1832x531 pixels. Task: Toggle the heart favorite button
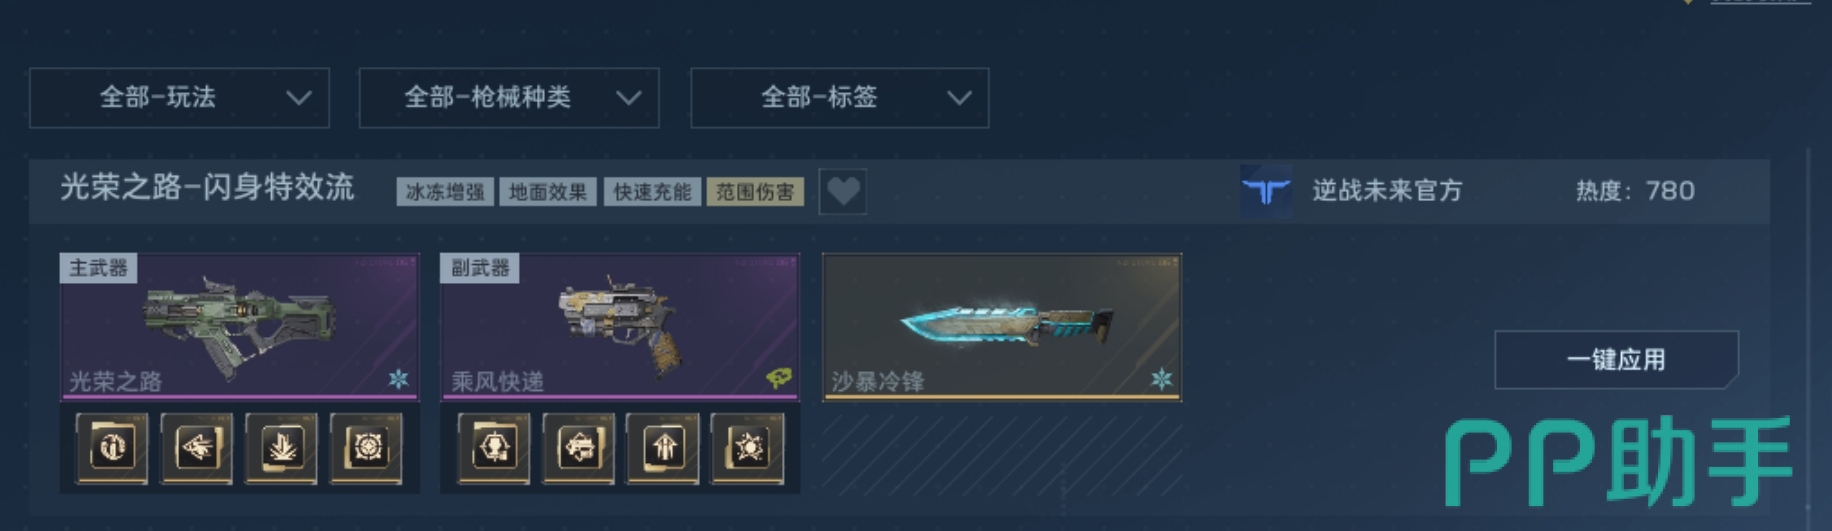[843, 191]
